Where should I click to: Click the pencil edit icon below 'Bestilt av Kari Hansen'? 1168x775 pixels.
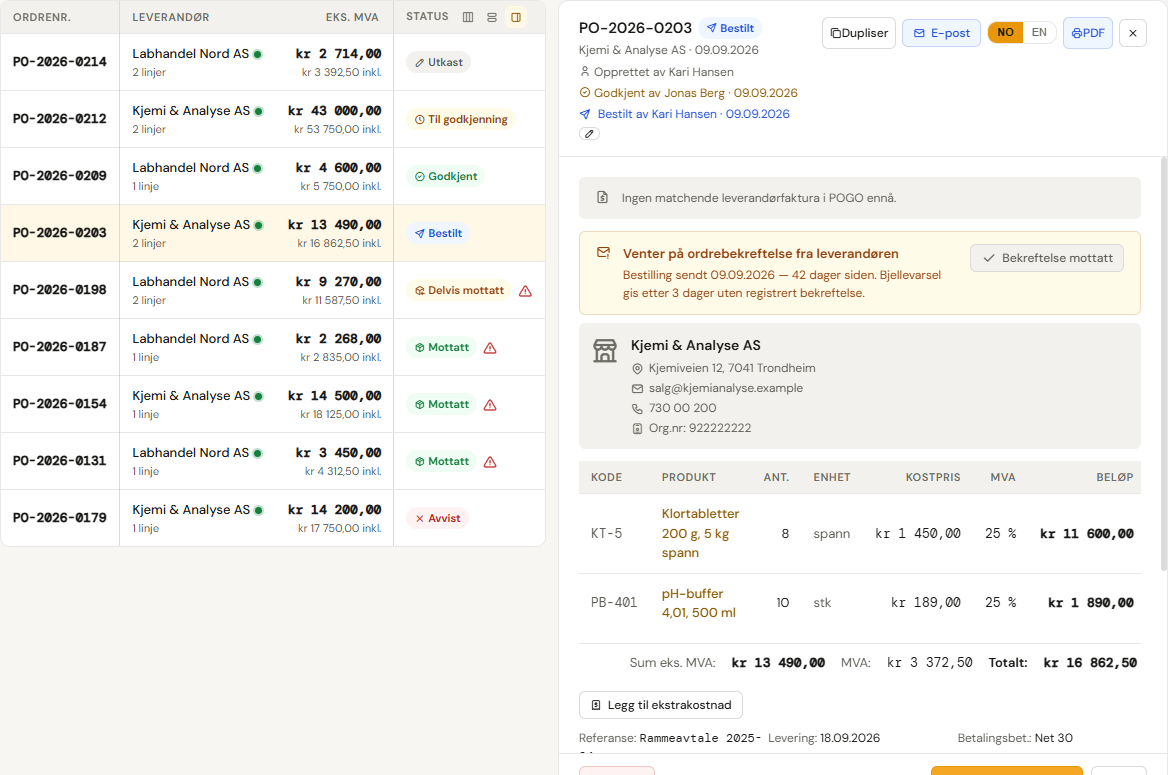tap(589, 134)
